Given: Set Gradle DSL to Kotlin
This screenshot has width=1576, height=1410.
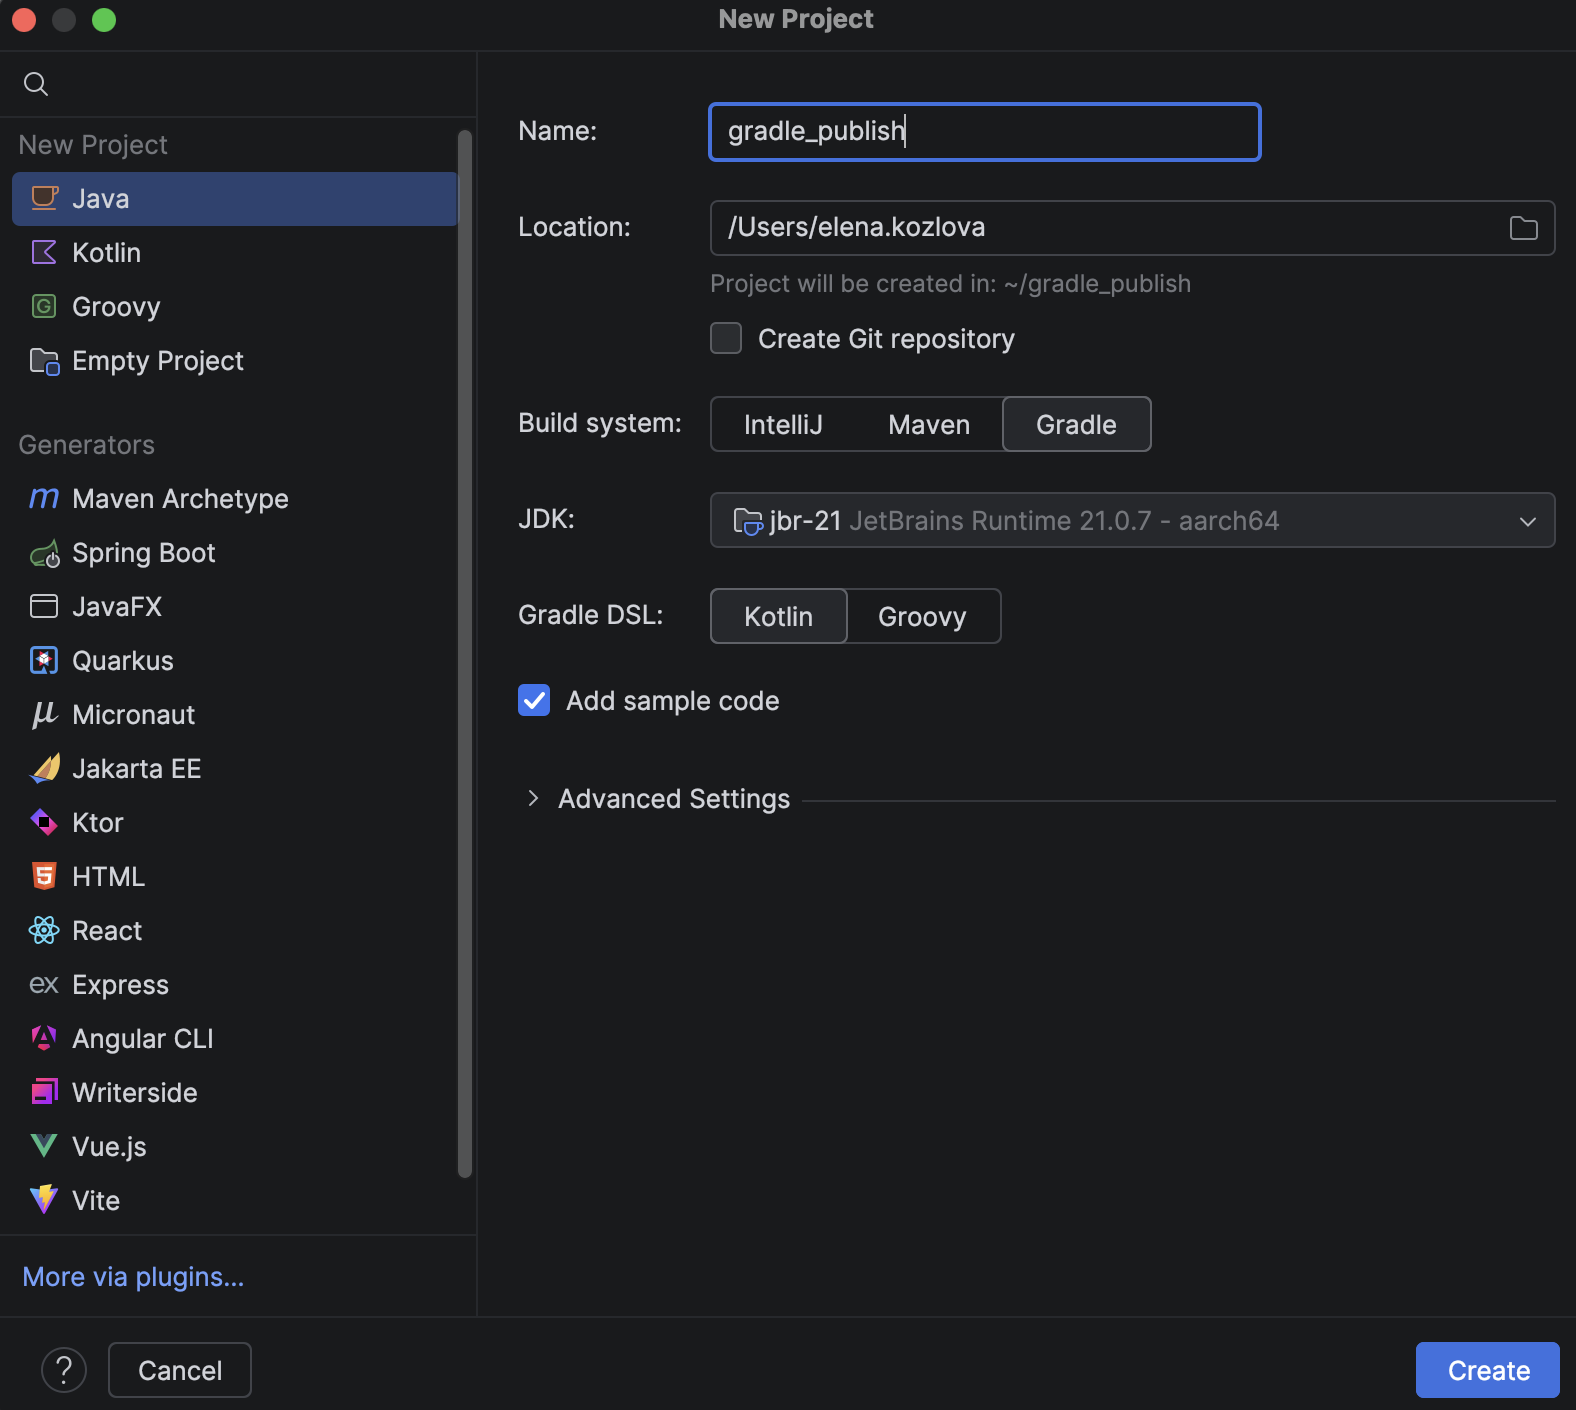Looking at the screenshot, I should point(778,616).
